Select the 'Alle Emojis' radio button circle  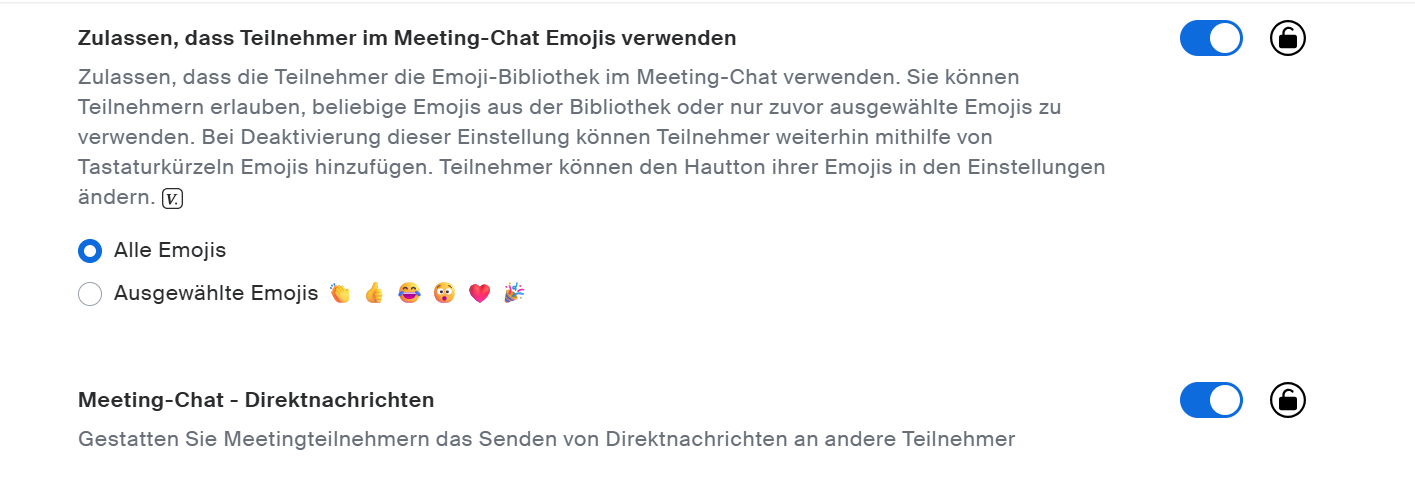90,251
